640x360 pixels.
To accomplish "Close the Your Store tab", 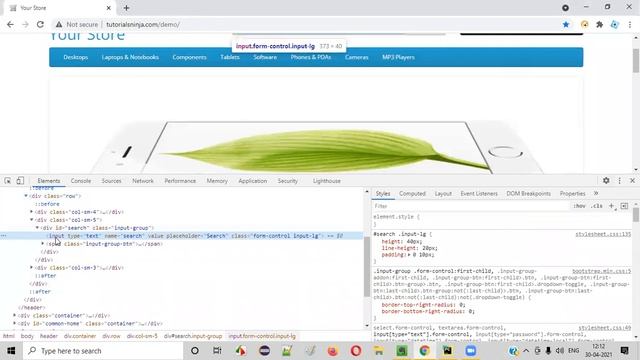I will (109, 8).
